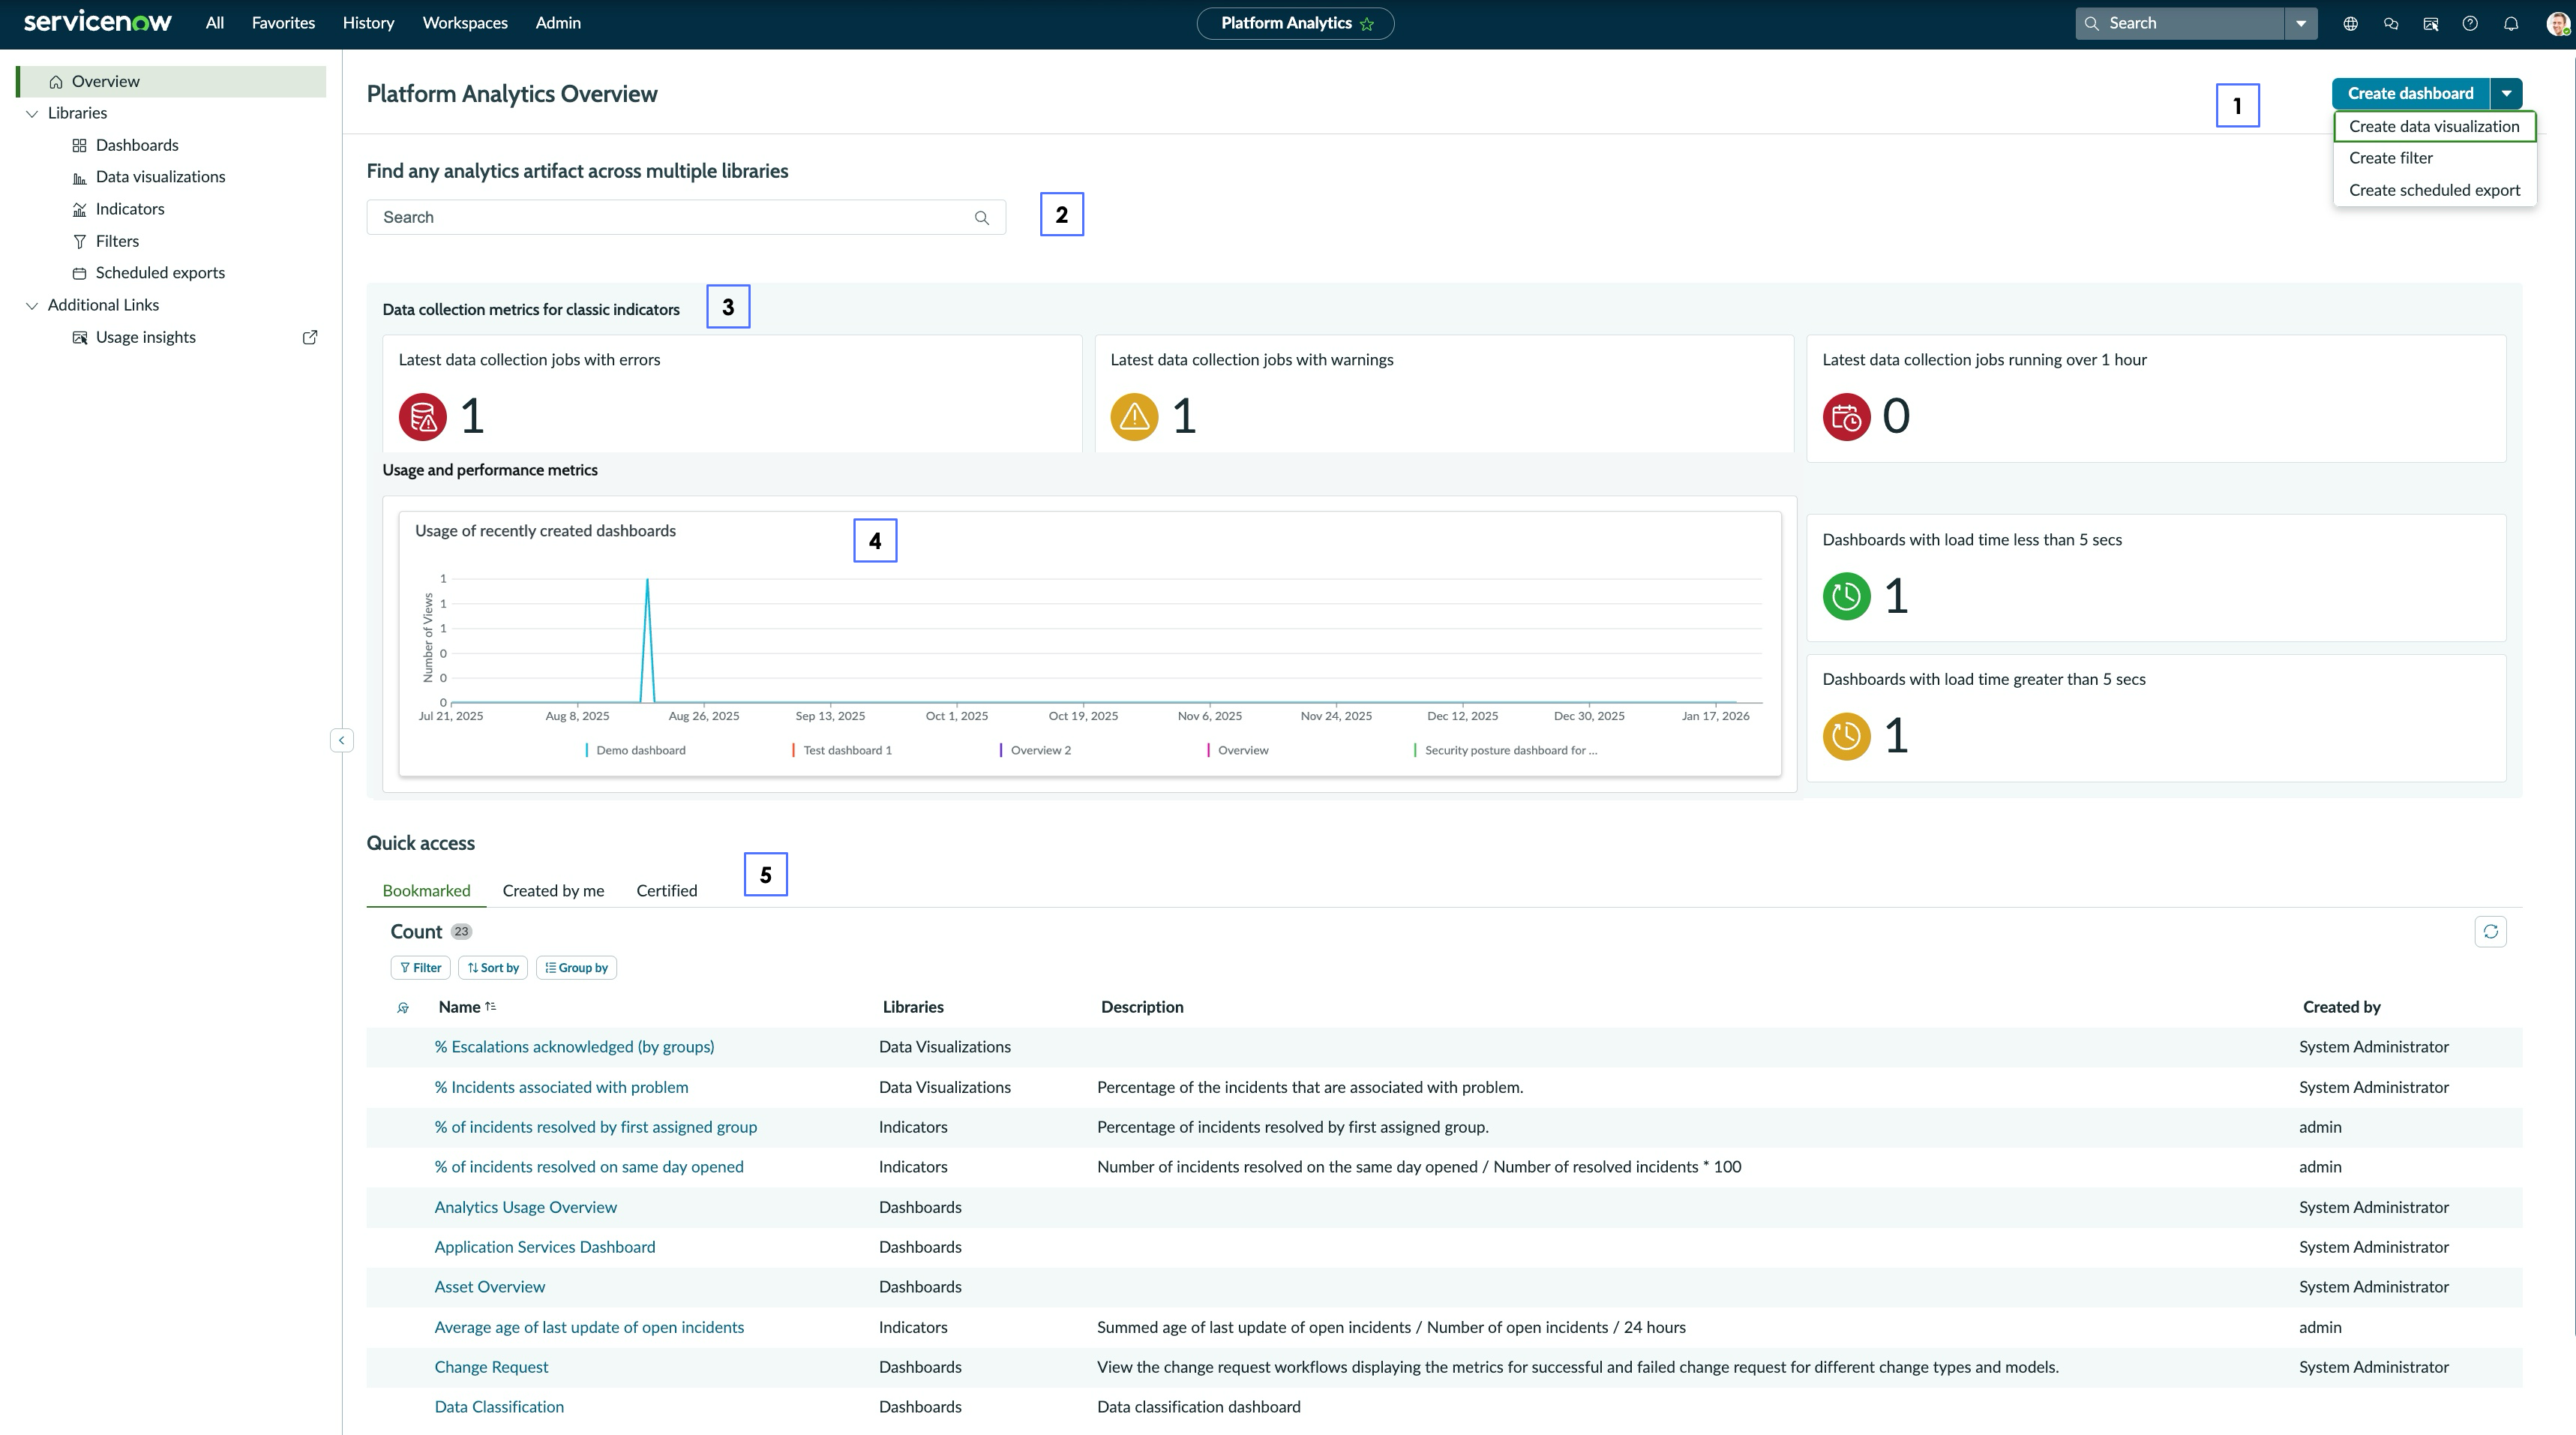Screen dimensions: 2576x1435
Task: Click the magnifier icon in artifact search
Action: pos(982,218)
